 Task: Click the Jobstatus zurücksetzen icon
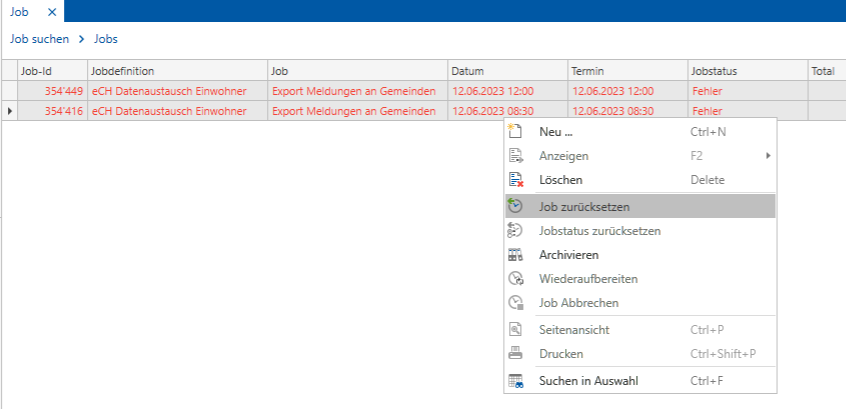tap(516, 231)
